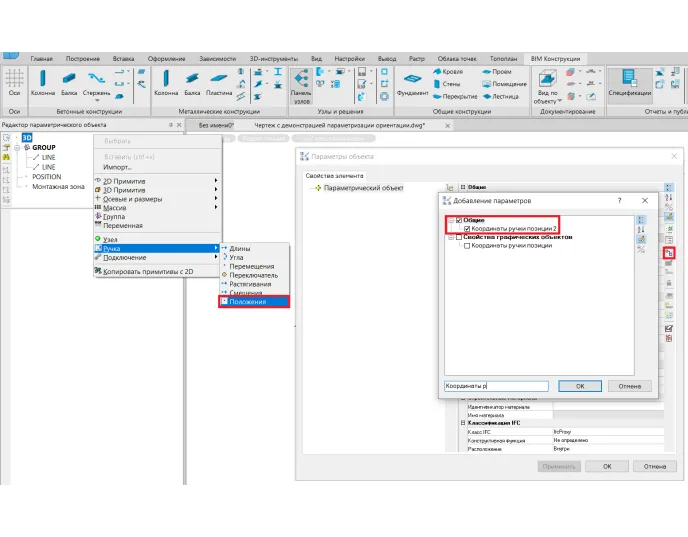
Task: Switch to the 3D-инструменты ribbon tab
Action: click(273, 59)
